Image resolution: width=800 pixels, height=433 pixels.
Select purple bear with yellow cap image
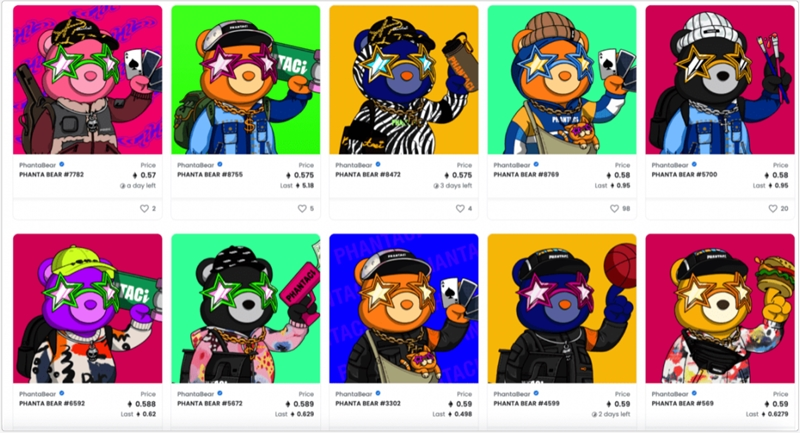click(x=88, y=309)
